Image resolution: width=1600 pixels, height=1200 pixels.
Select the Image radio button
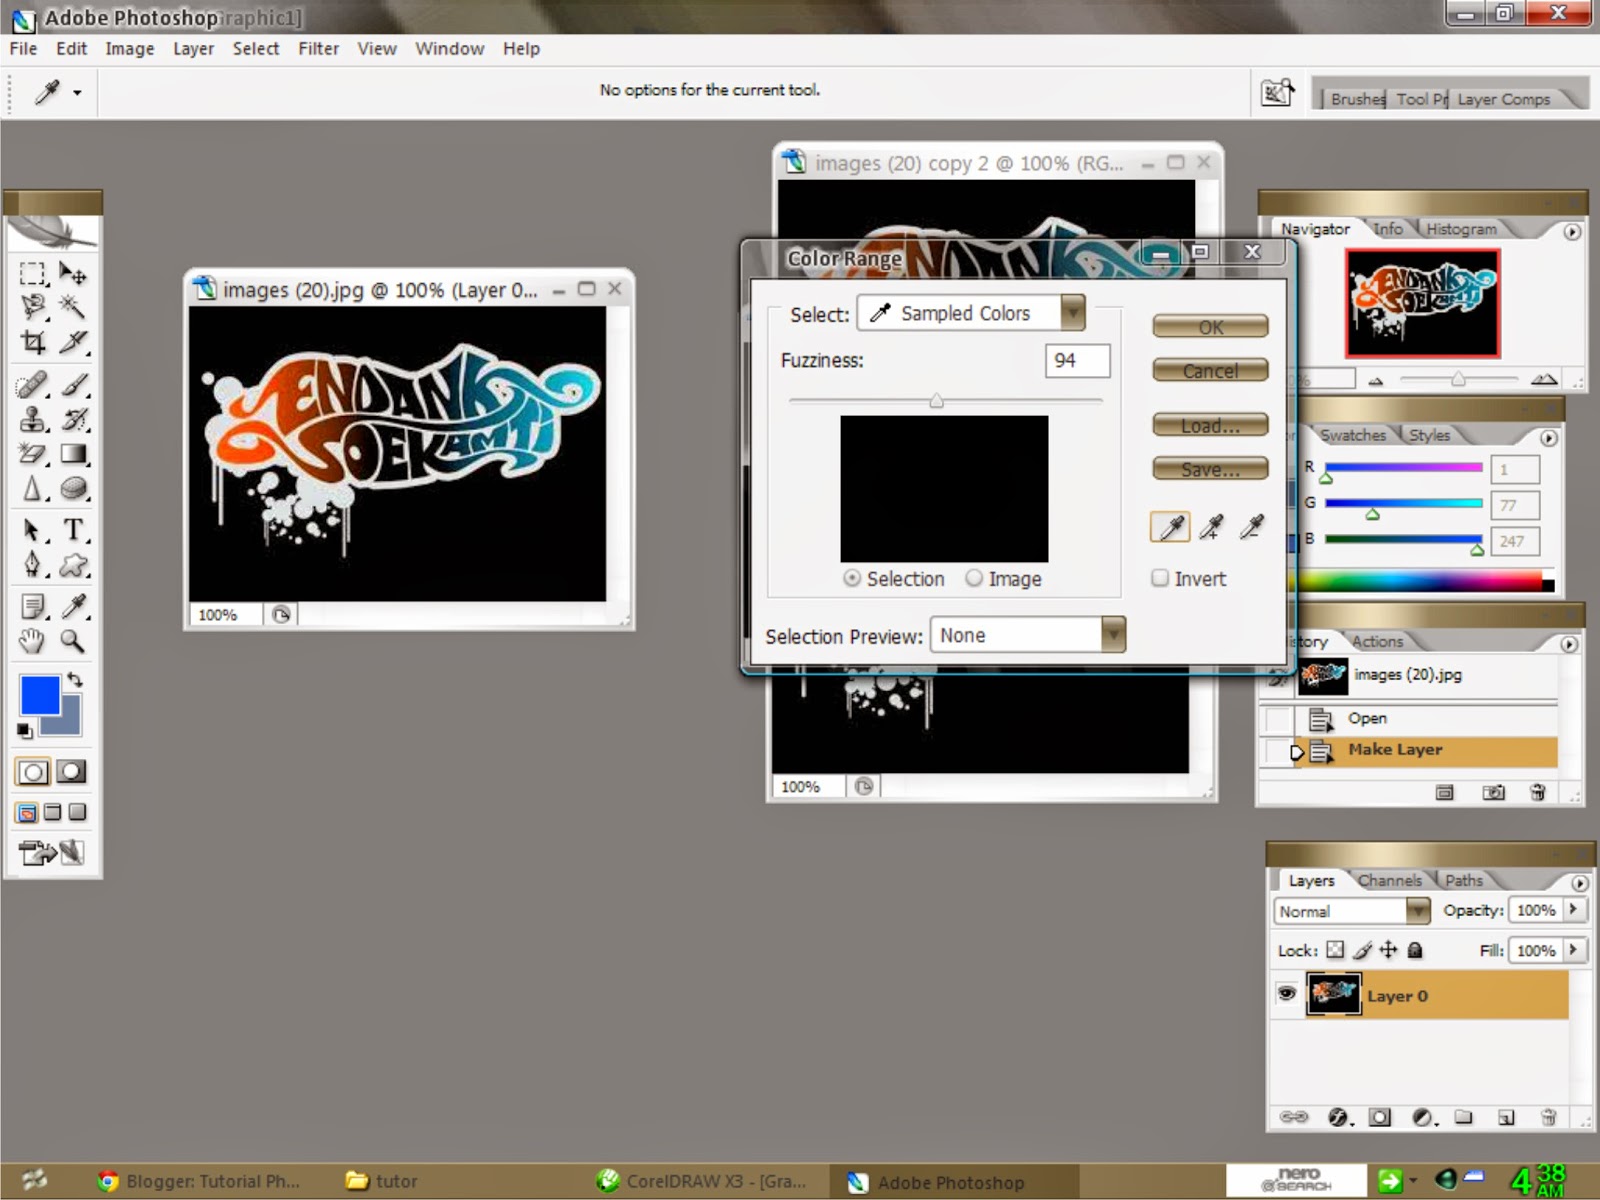[974, 578]
